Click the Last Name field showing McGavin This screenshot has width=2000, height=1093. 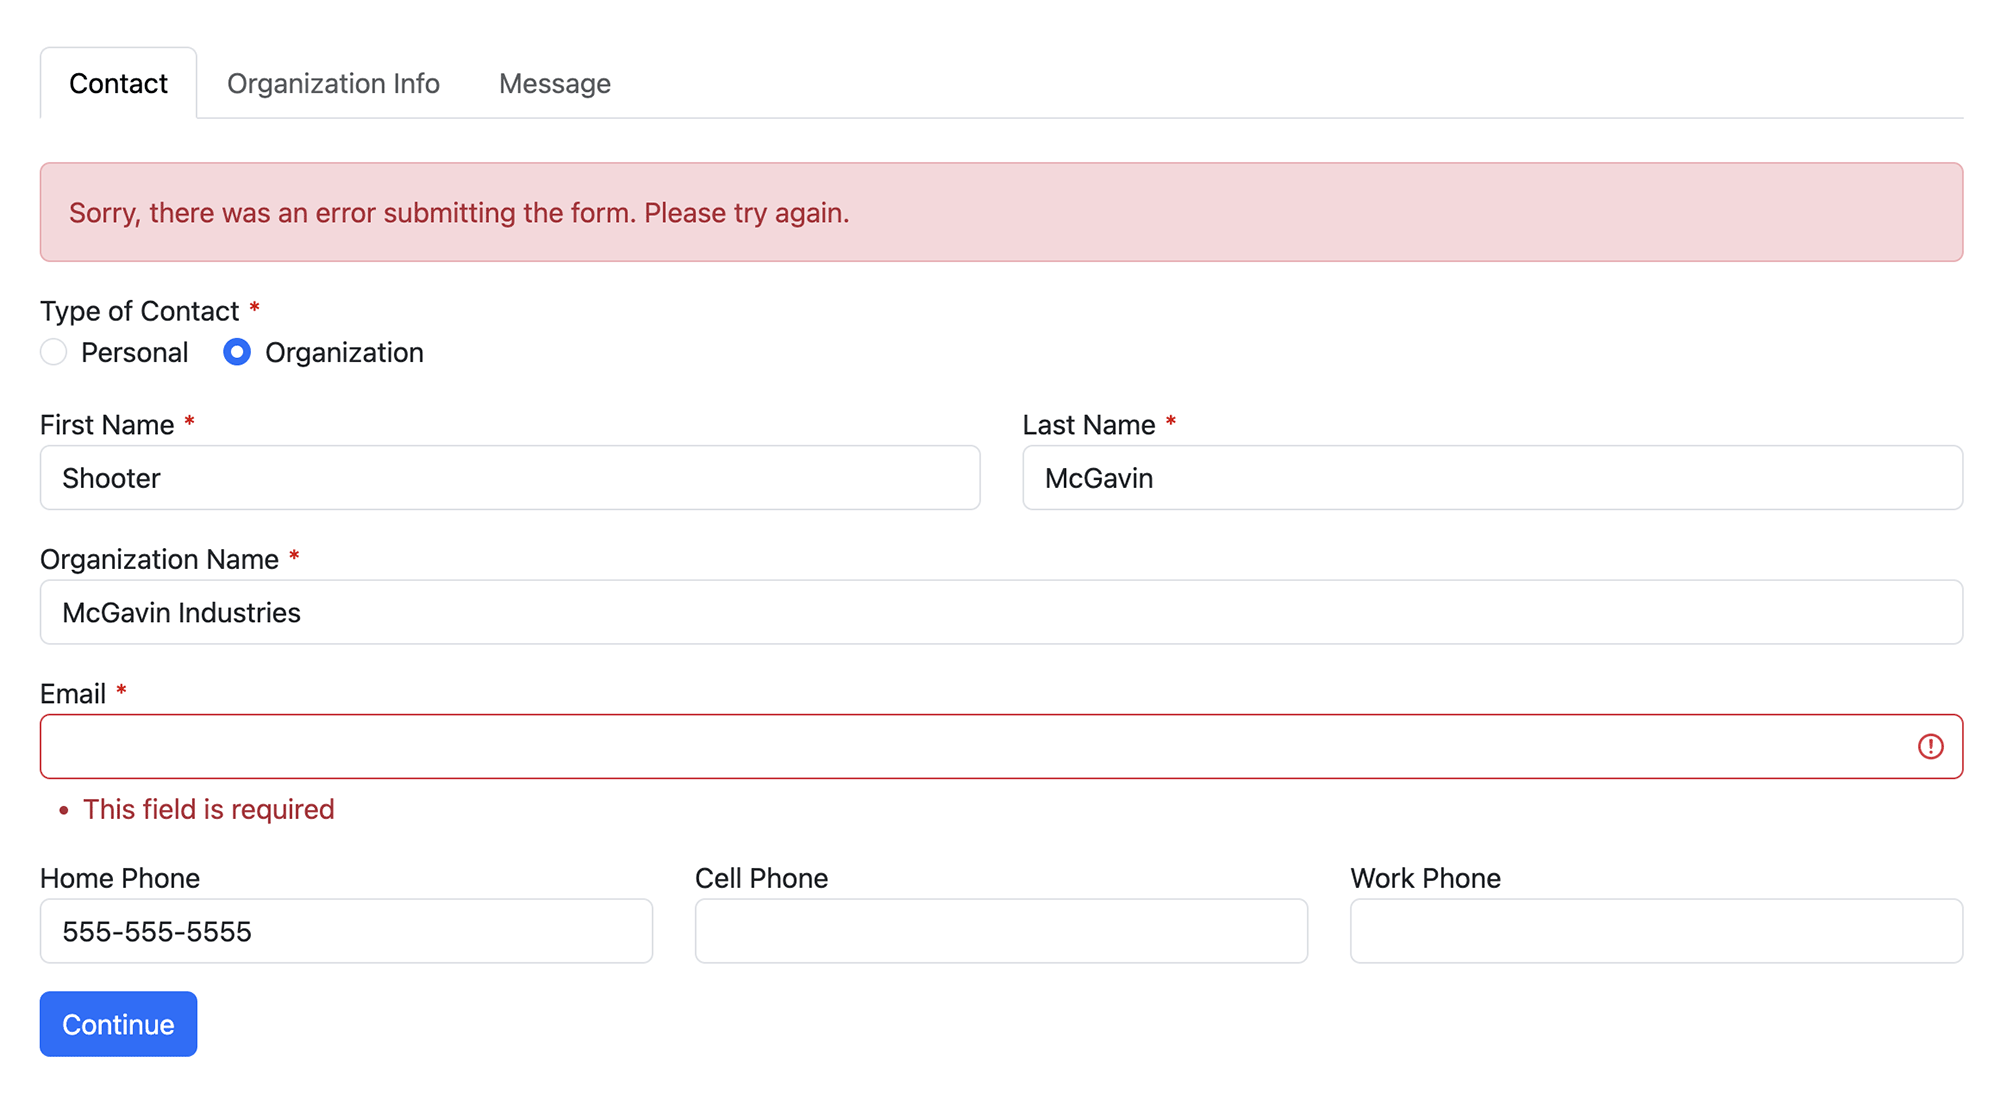pyautogui.click(x=1490, y=478)
